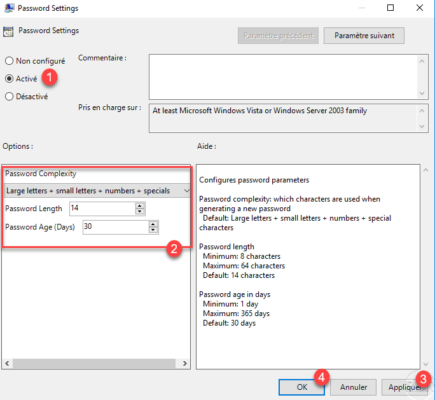
Task: Click the 'Maximum: 365 days' help line
Action: 236,314
